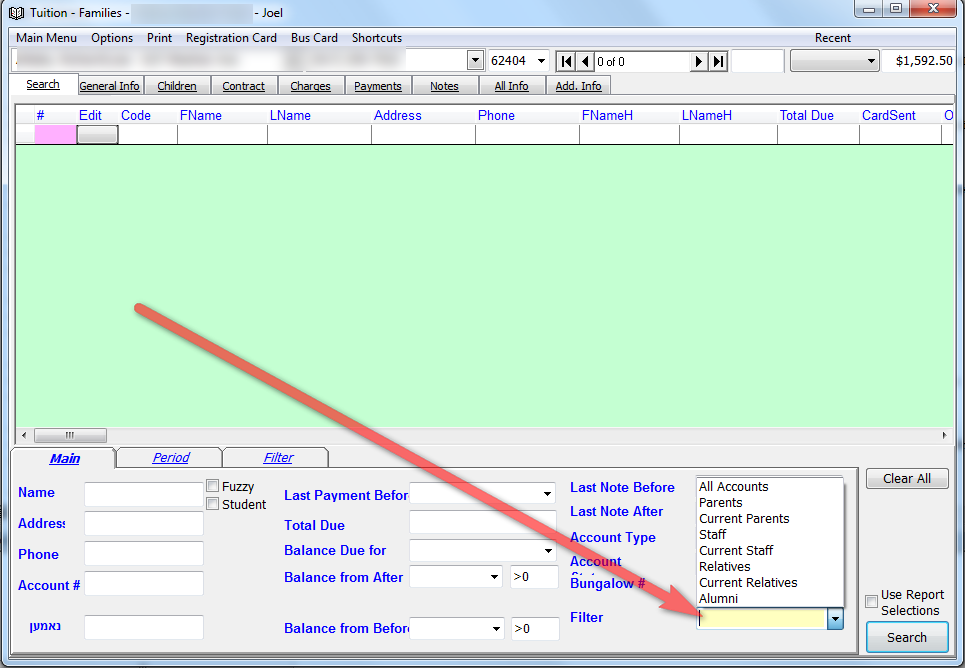Click the horizontal scrollbar thumb

pos(70,436)
